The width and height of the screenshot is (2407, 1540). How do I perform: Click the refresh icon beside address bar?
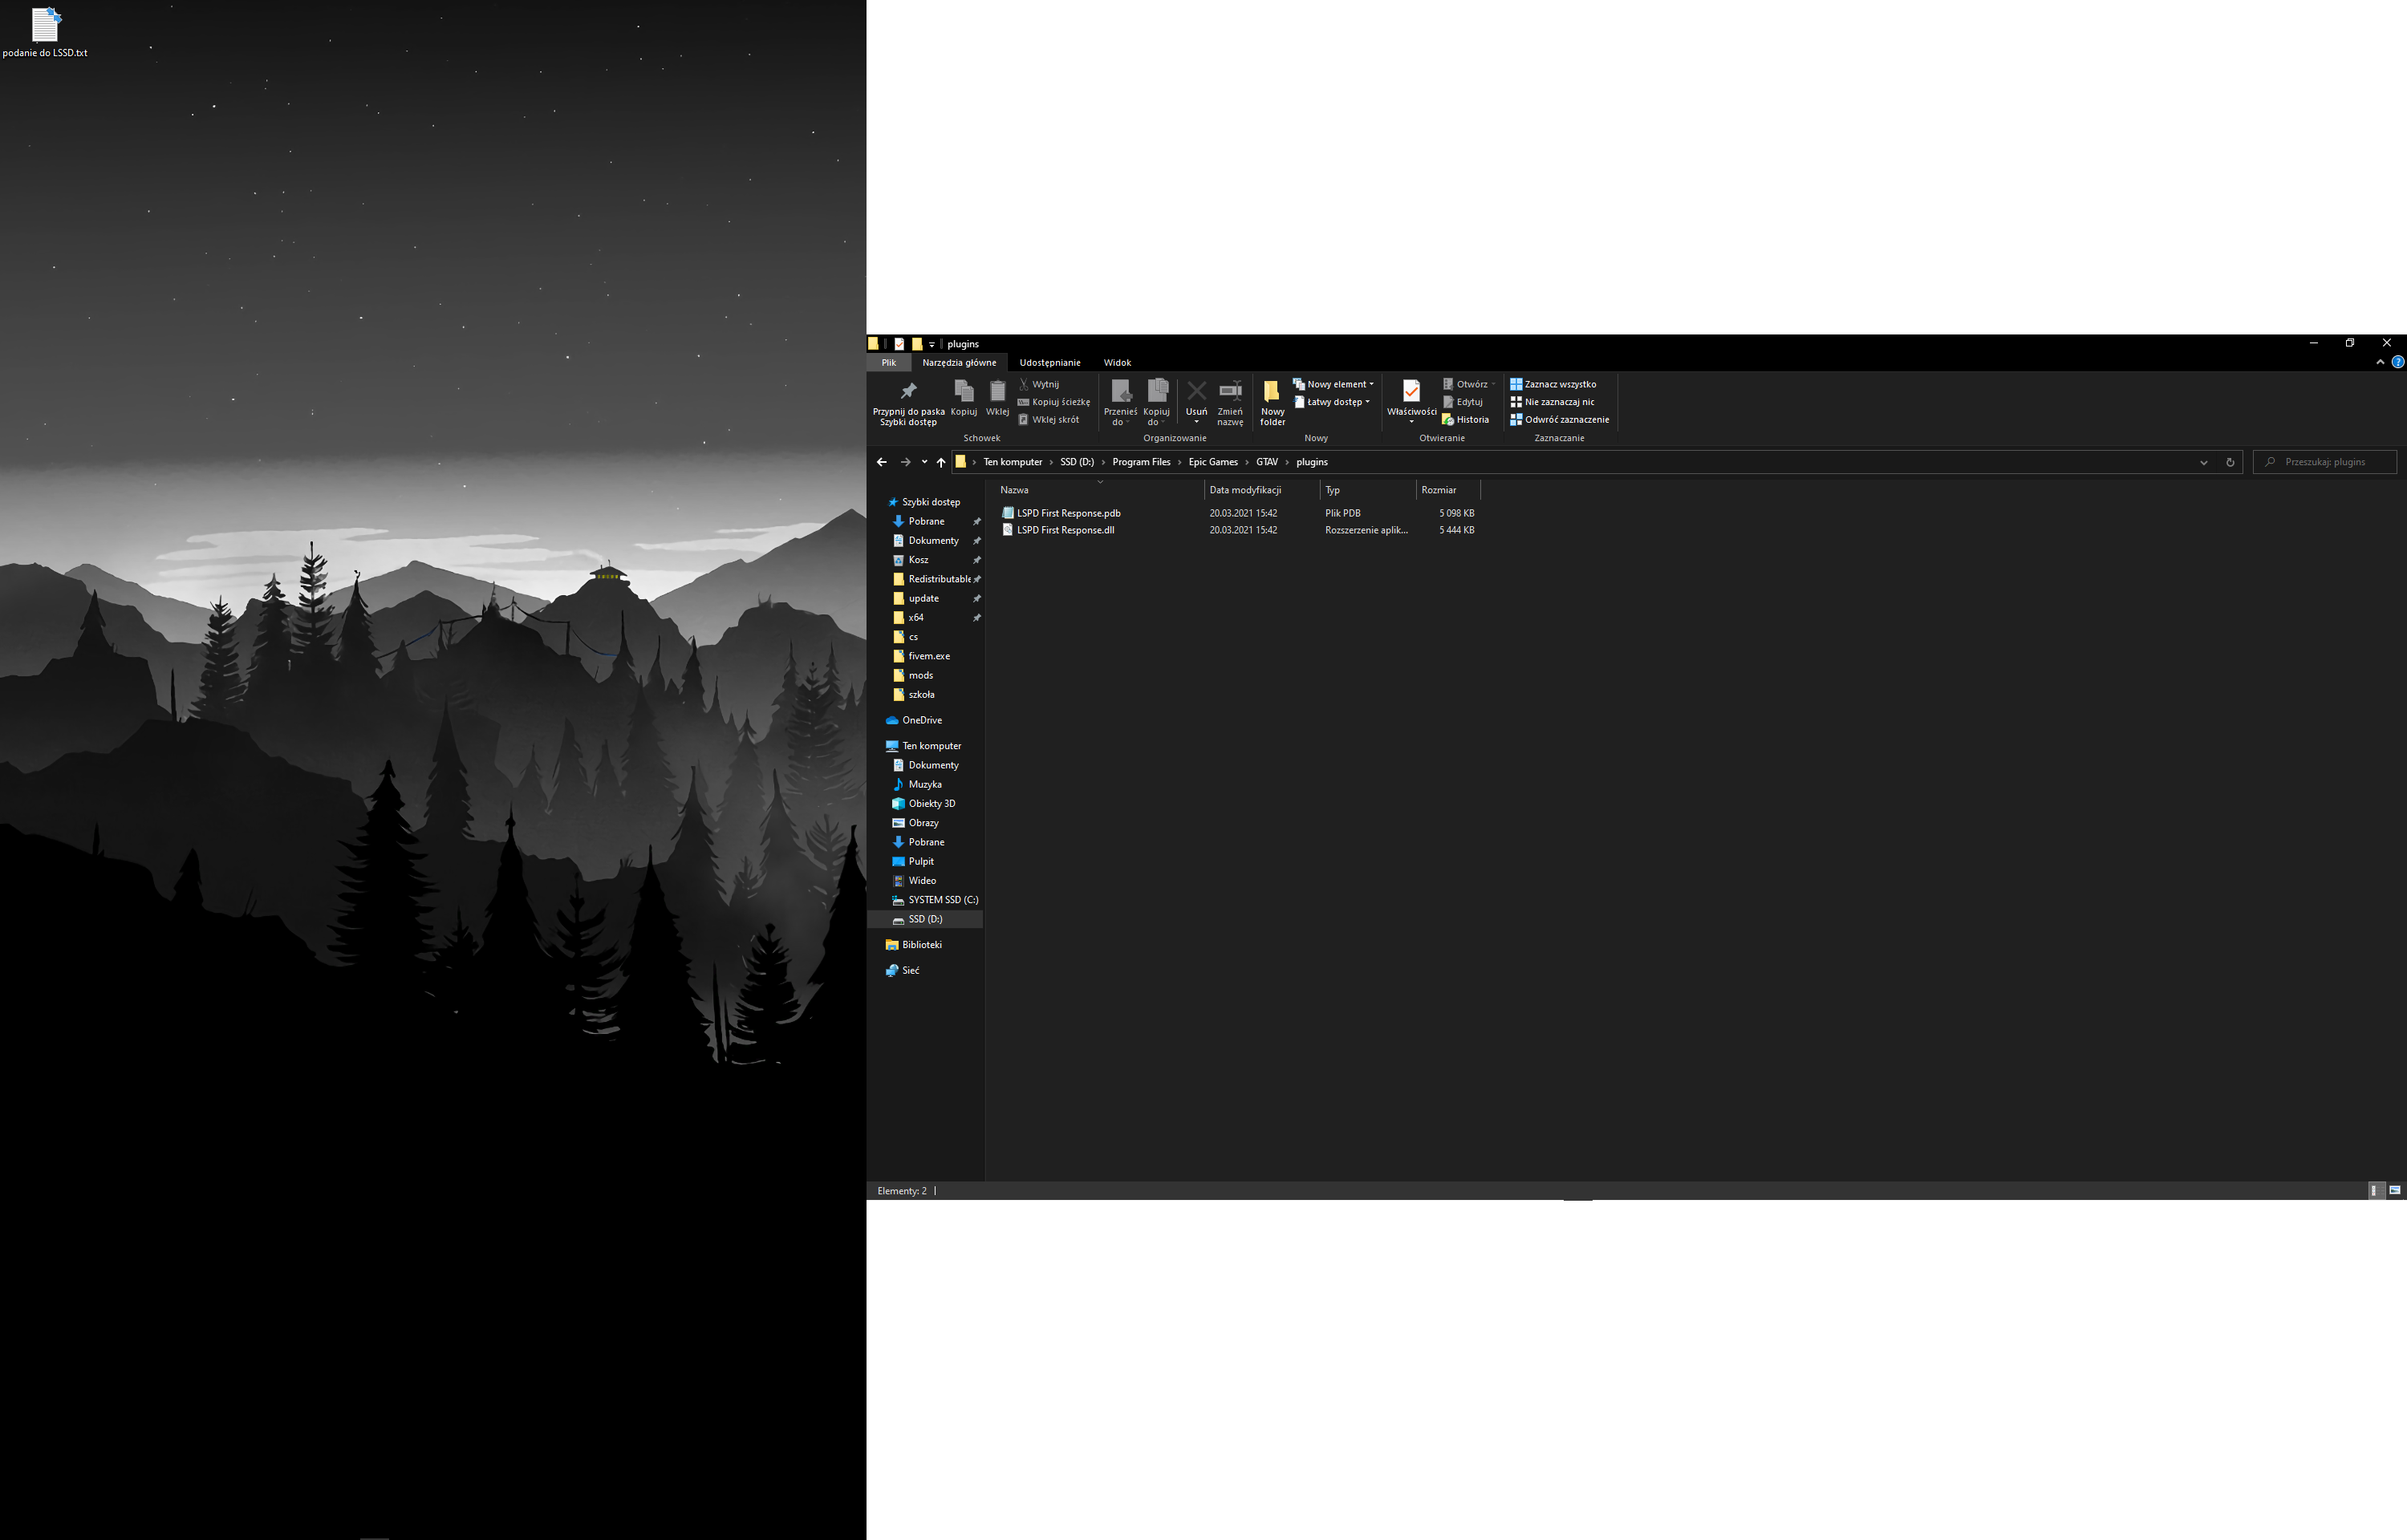2229,462
